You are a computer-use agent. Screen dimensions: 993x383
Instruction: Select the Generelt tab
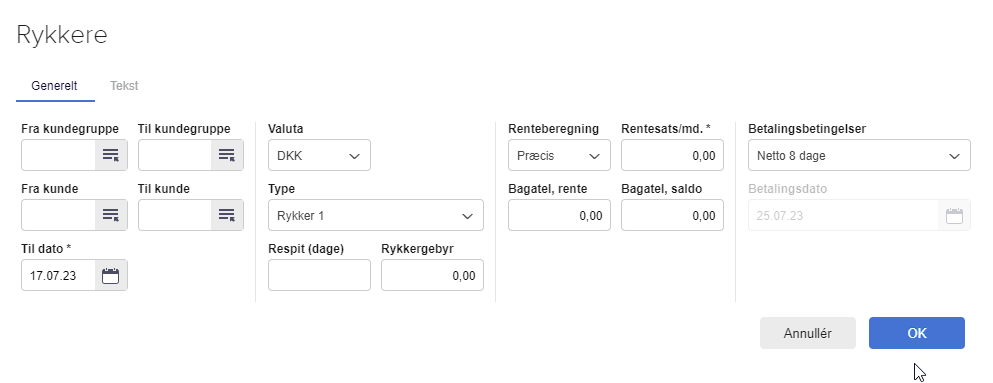[54, 86]
